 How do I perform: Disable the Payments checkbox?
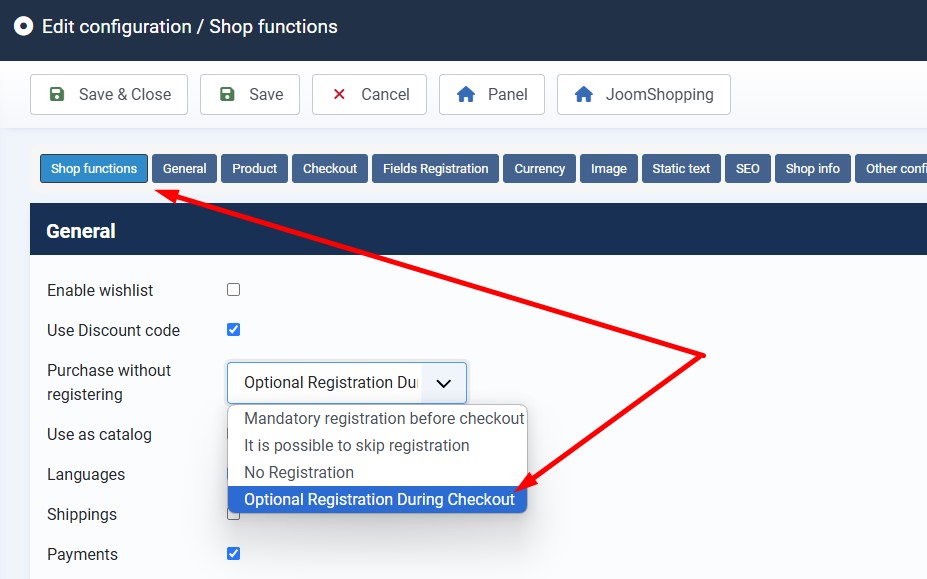[233, 554]
